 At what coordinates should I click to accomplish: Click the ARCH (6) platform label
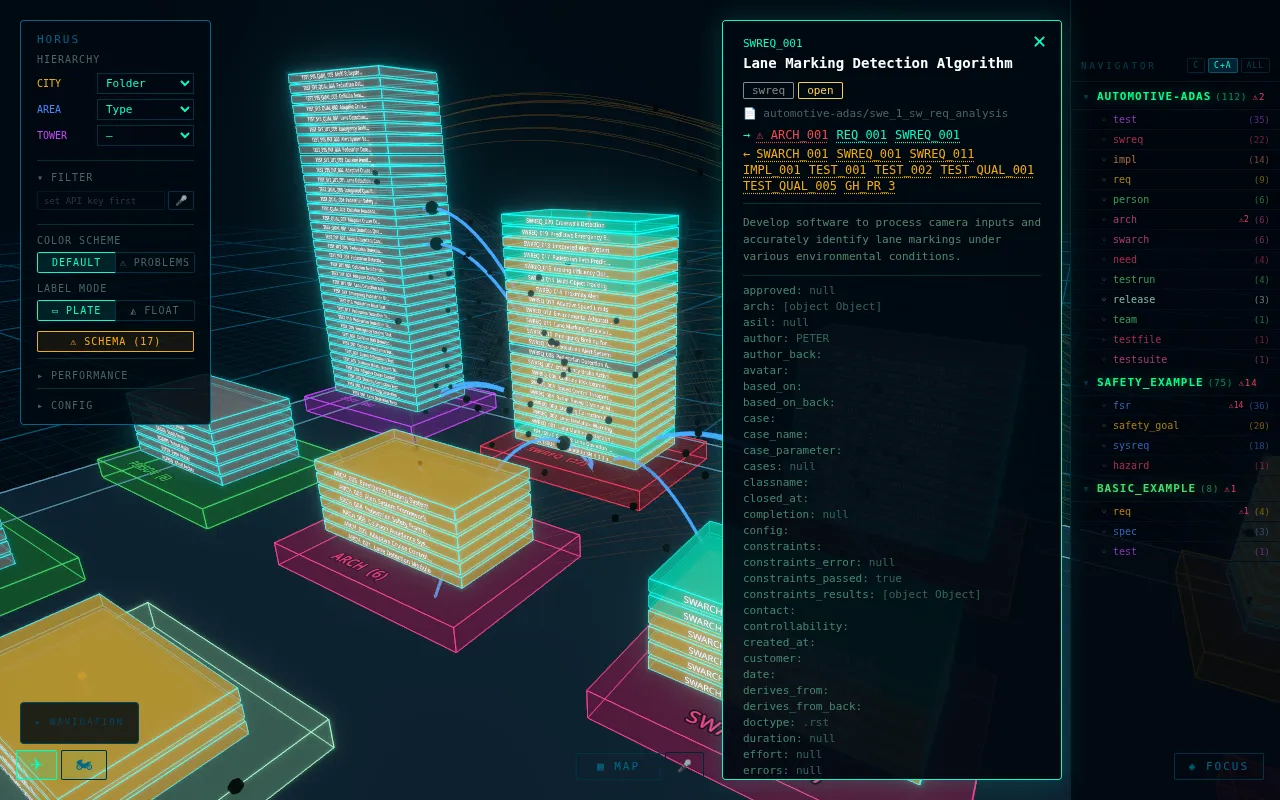[360, 566]
